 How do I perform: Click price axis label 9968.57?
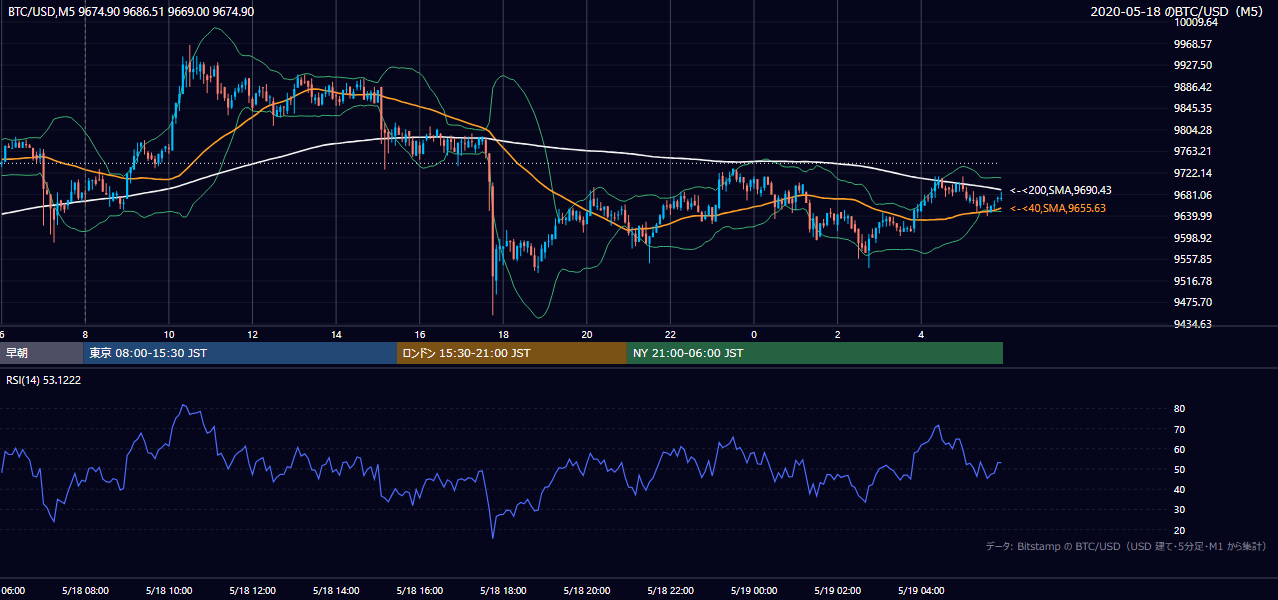[1193, 44]
